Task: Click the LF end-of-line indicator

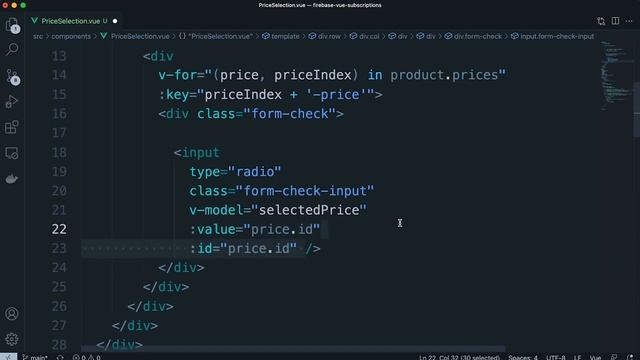Action: point(578,357)
